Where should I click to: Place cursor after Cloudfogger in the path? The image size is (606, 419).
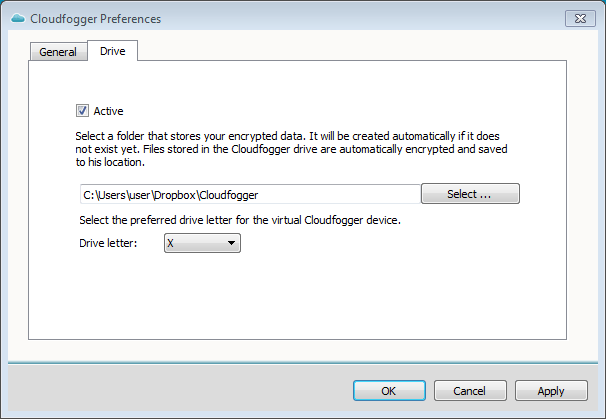click(x=259, y=195)
